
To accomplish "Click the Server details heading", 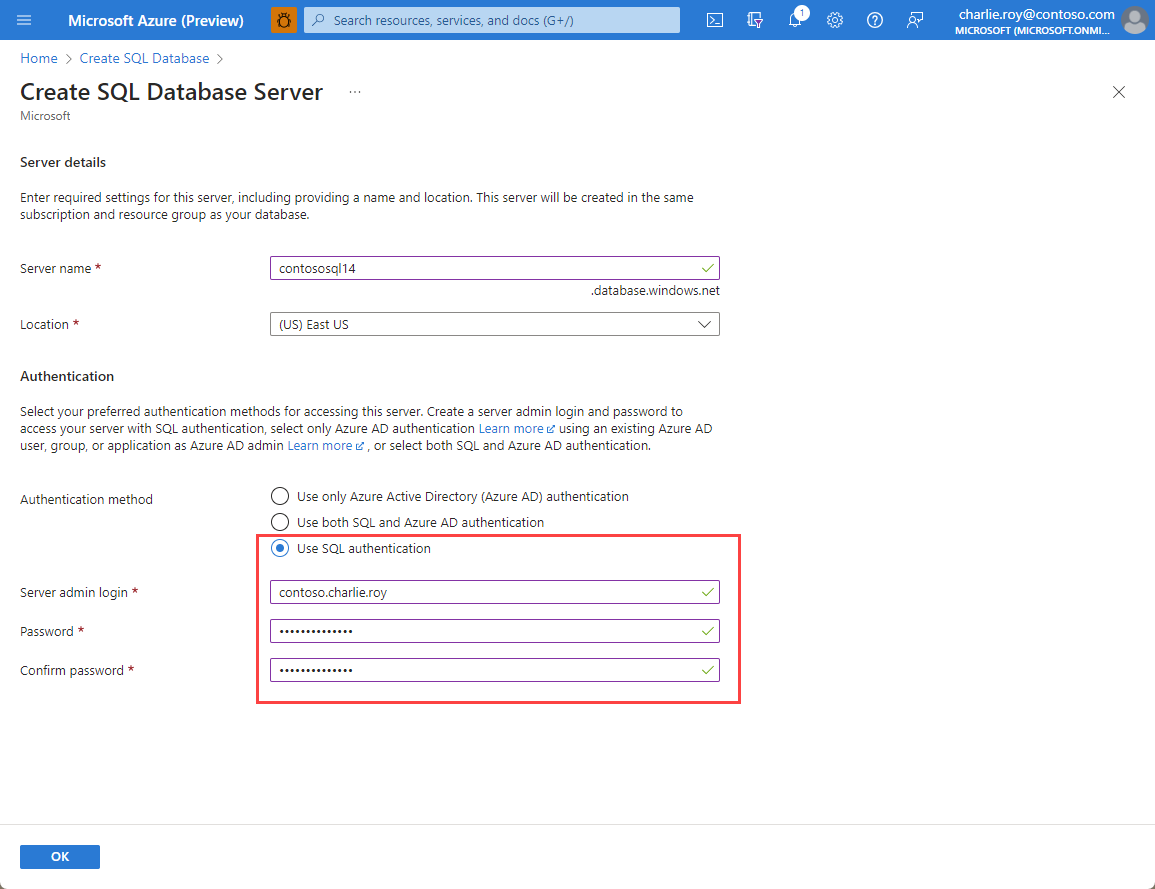I will [x=63, y=162].
